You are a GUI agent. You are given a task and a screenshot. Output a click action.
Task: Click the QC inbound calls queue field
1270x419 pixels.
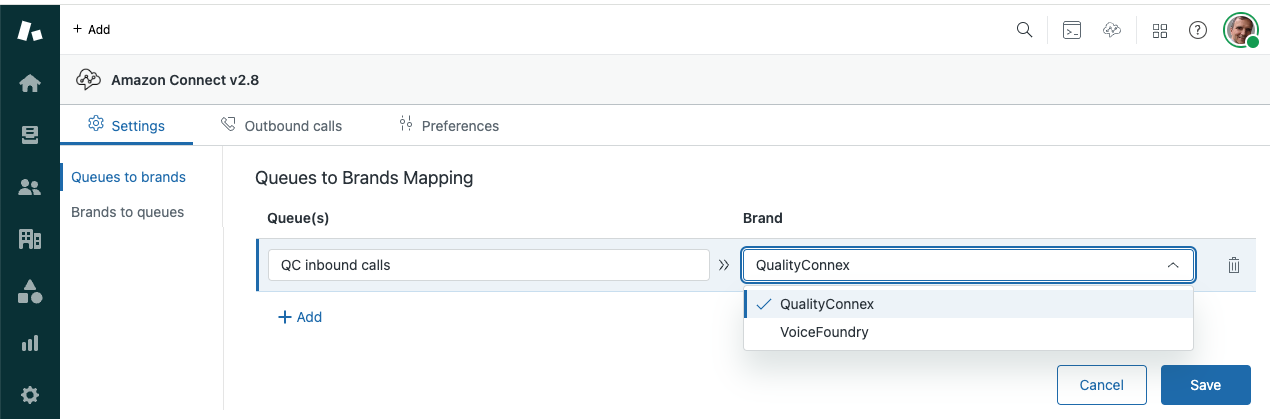(488, 265)
